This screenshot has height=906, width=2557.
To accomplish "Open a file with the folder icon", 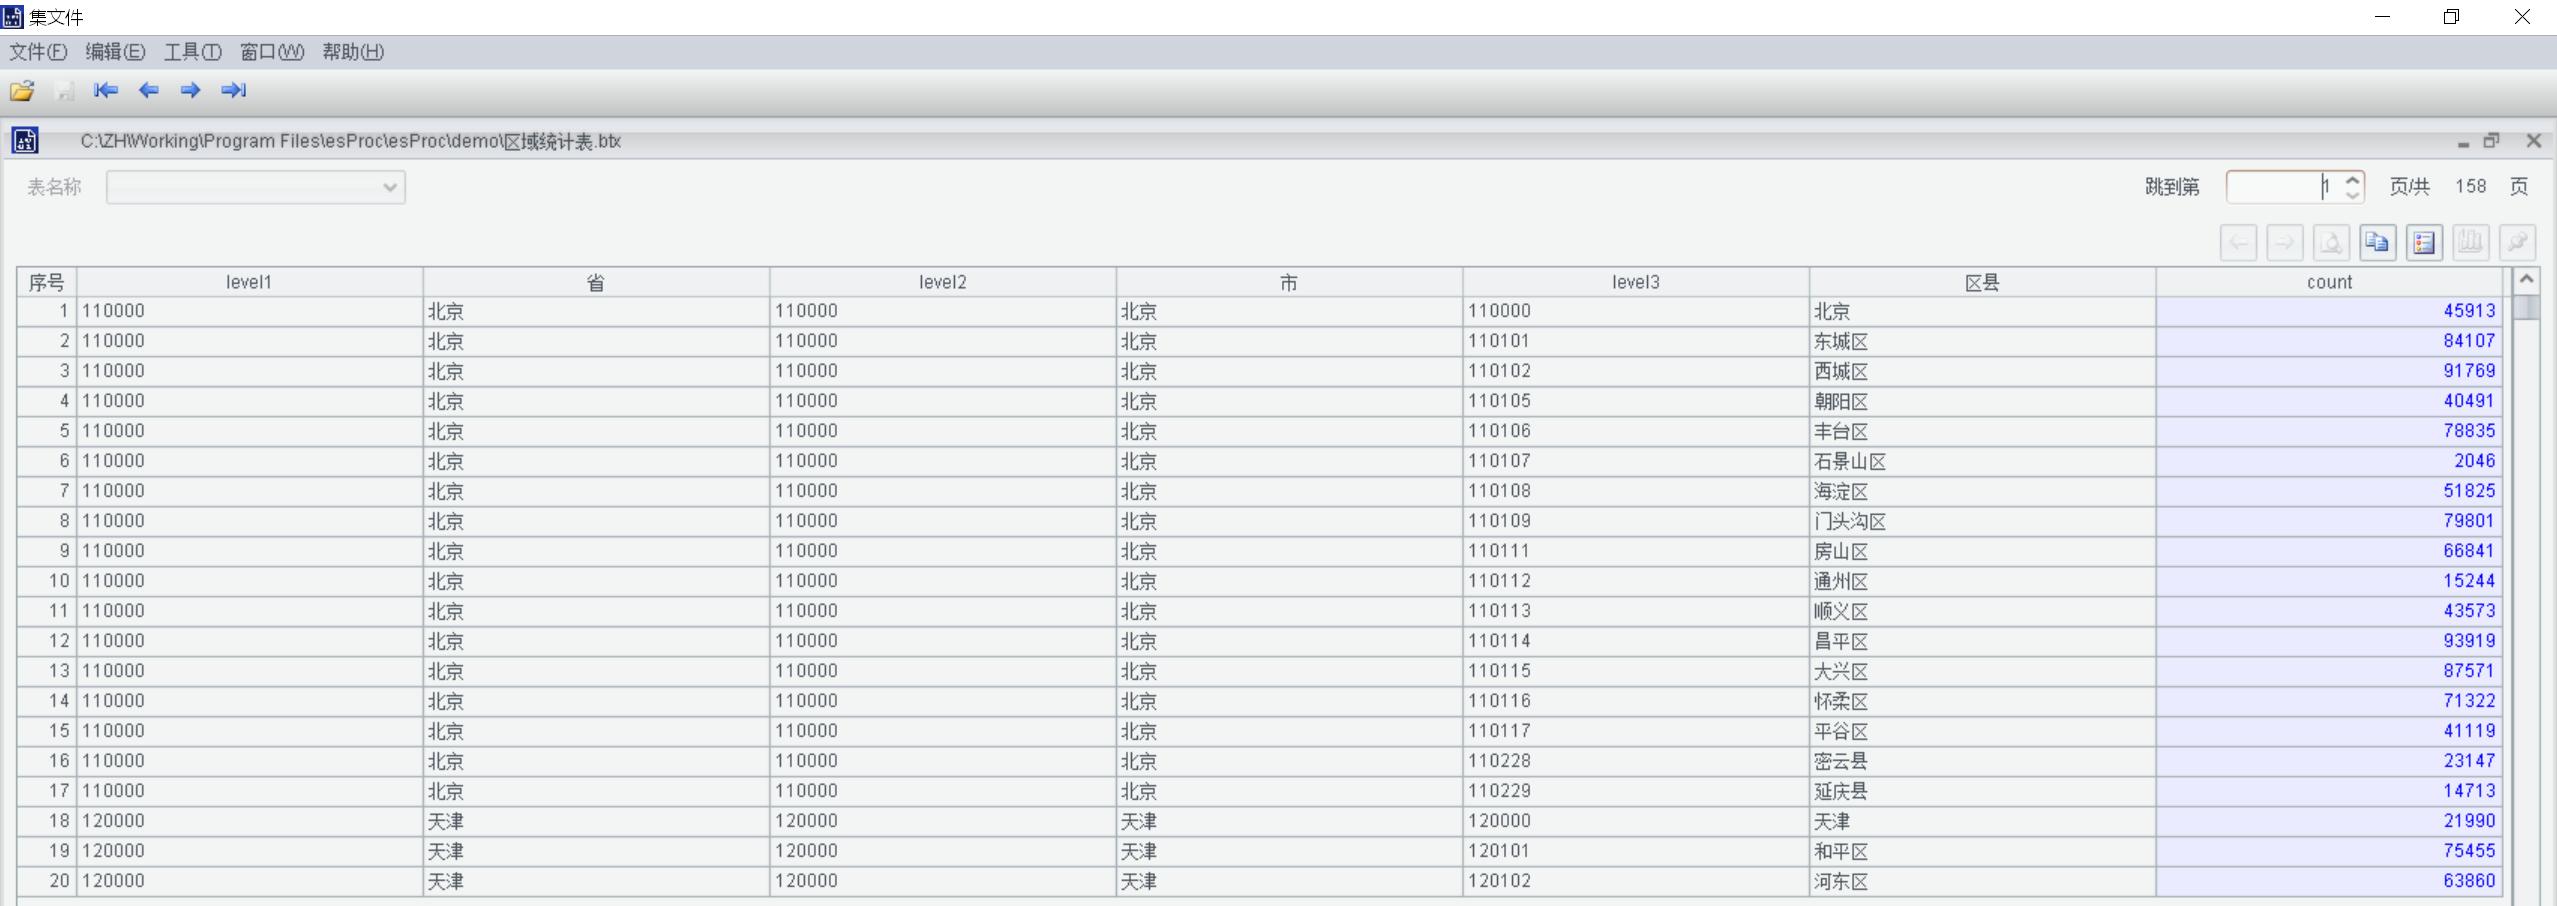I will 22,91.
